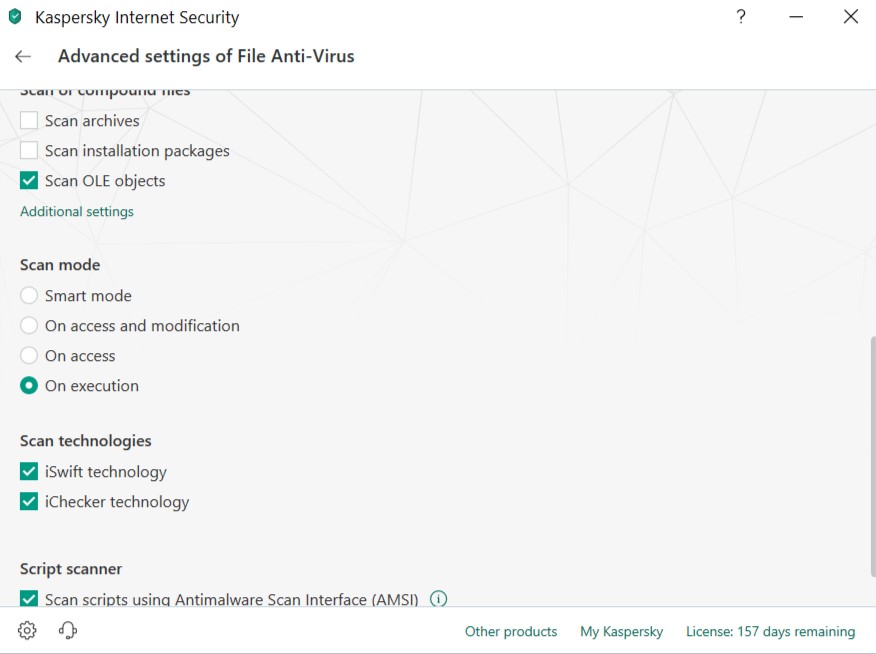Enable the Scan archives checkbox
This screenshot has height=654, width=876.
point(29,121)
